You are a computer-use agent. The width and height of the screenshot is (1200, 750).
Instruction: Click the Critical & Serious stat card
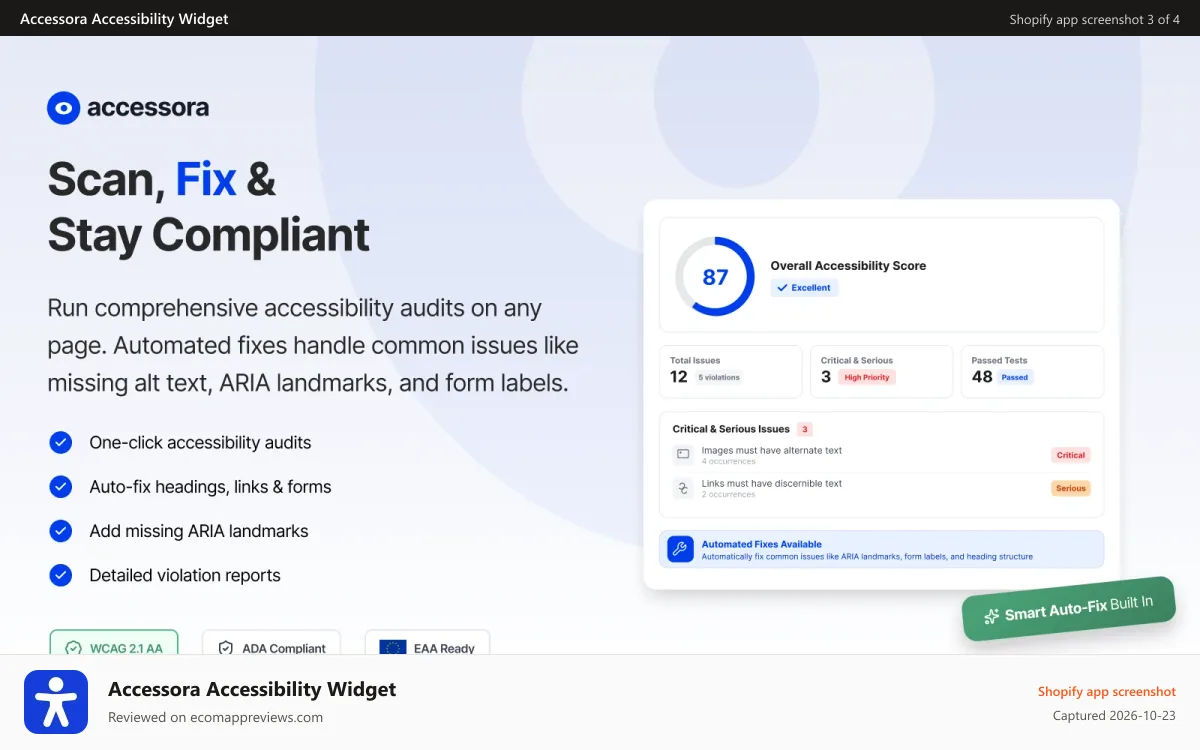pyautogui.click(x=881, y=372)
